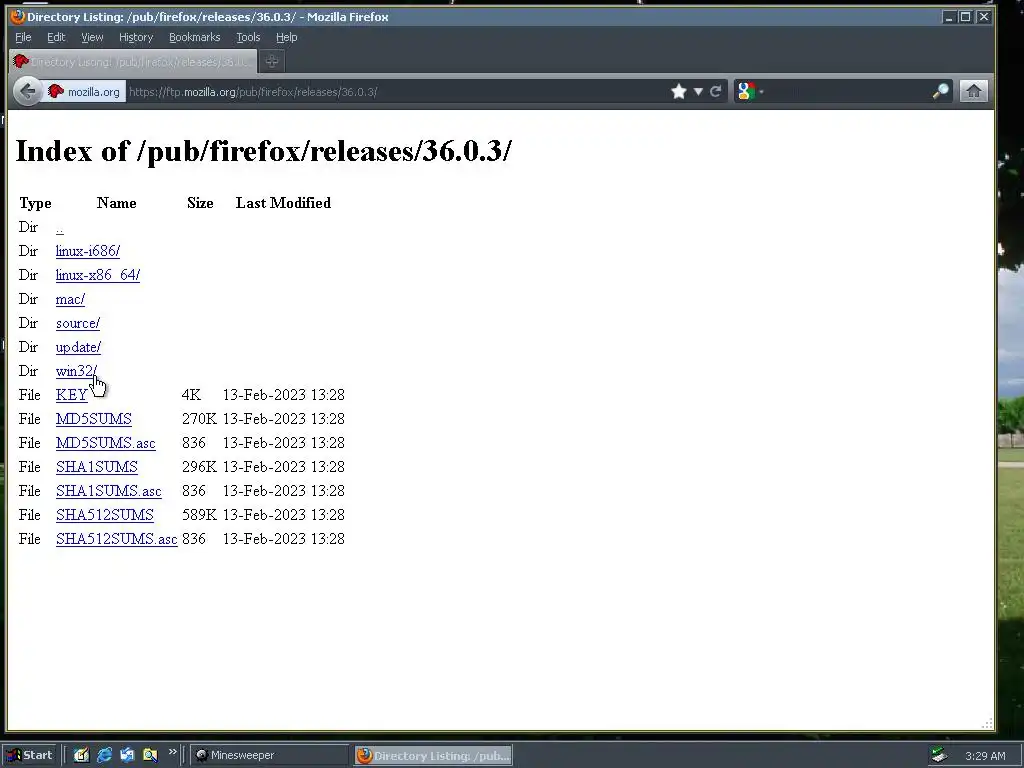Image resolution: width=1024 pixels, height=768 pixels.
Task: Open the source/ directory
Action: 78,323
